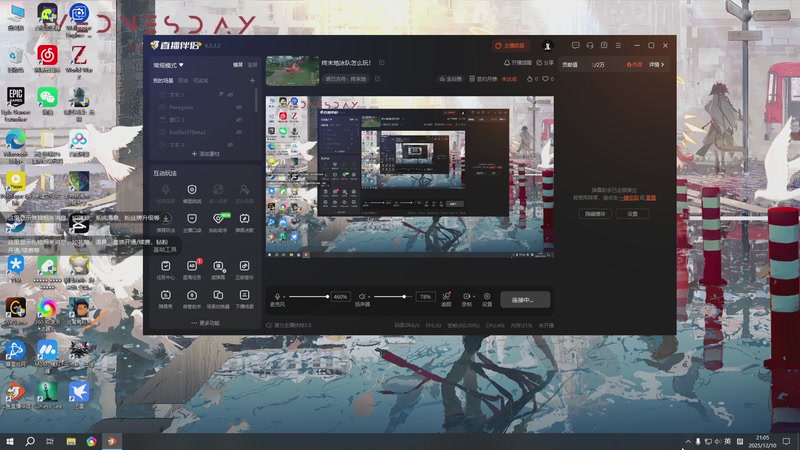Screen dimensions: 800x450
Task: Click the microphone volume slider
Action: [309, 296]
